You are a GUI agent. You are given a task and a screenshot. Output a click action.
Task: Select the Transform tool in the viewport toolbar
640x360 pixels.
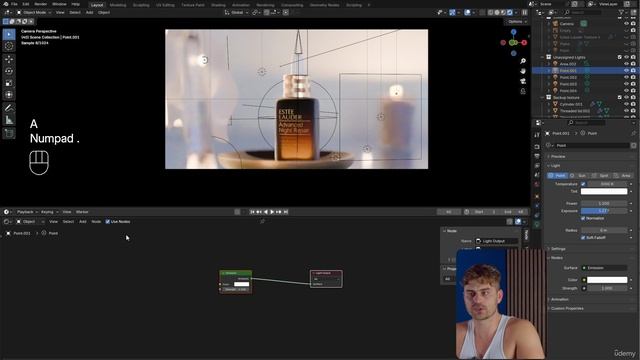click(9, 95)
